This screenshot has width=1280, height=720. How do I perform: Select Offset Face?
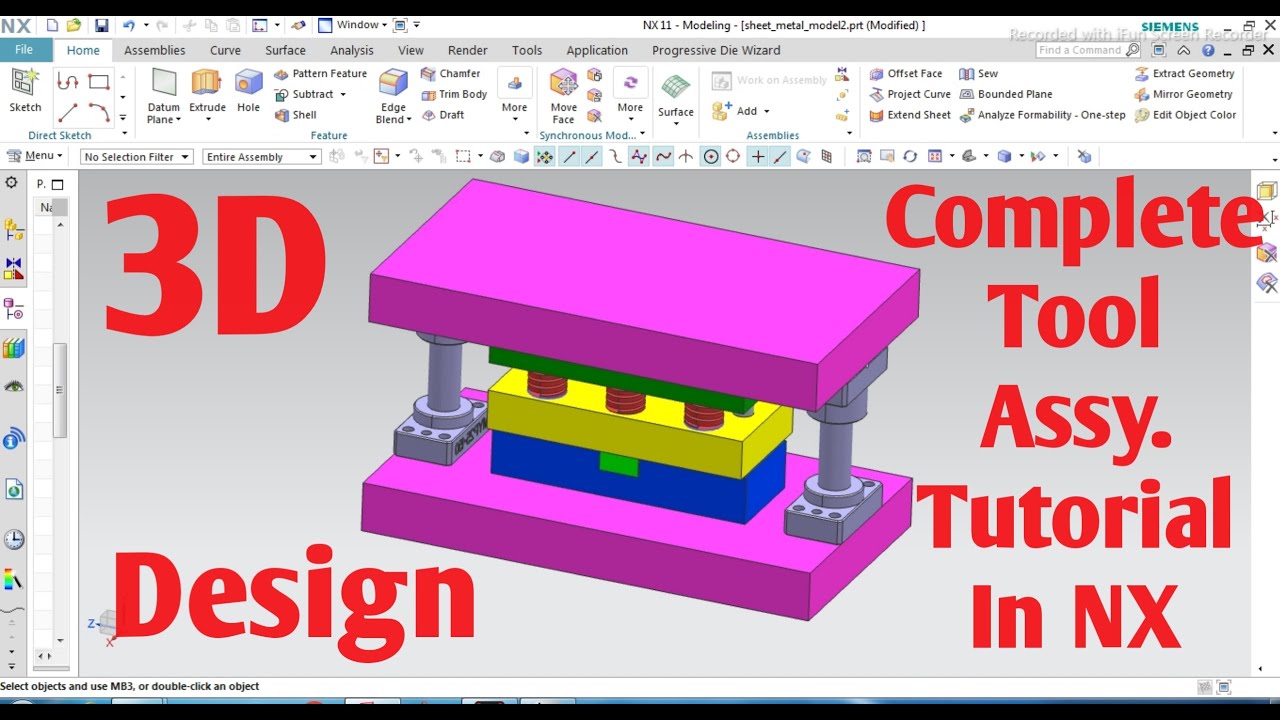905,73
